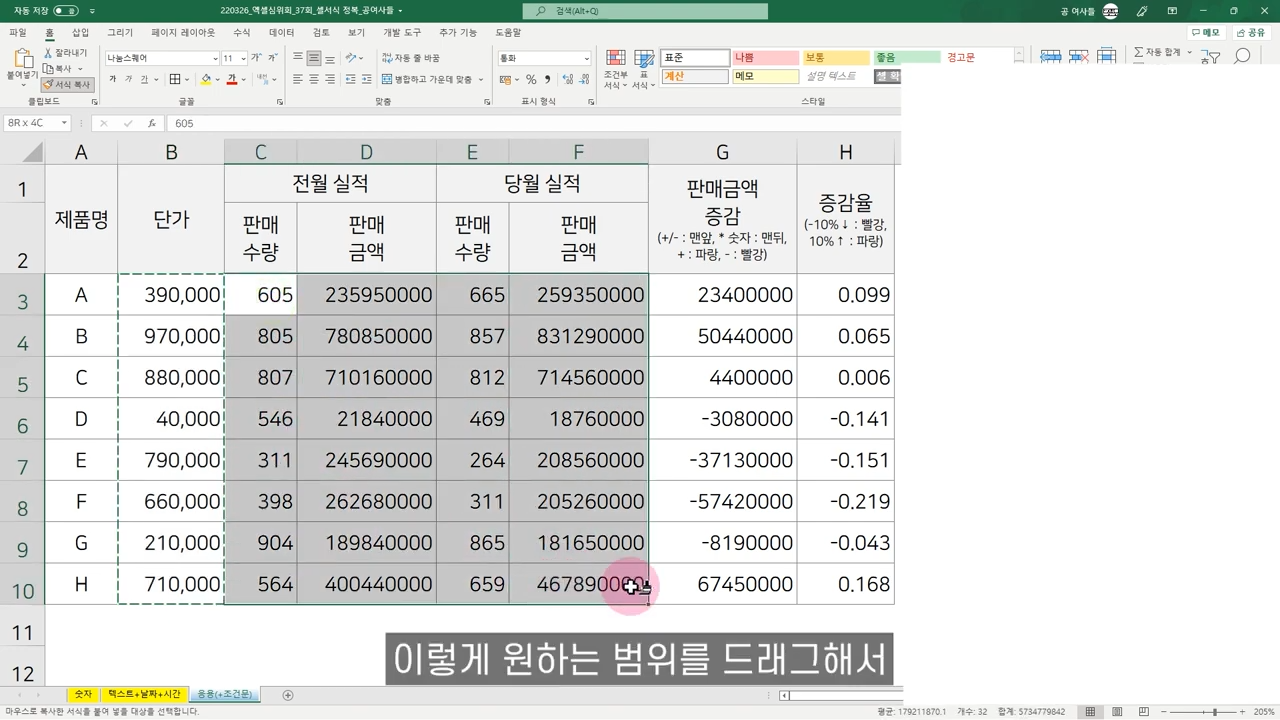
Task: Click insert function fx icon
Action: coord(152,123)
